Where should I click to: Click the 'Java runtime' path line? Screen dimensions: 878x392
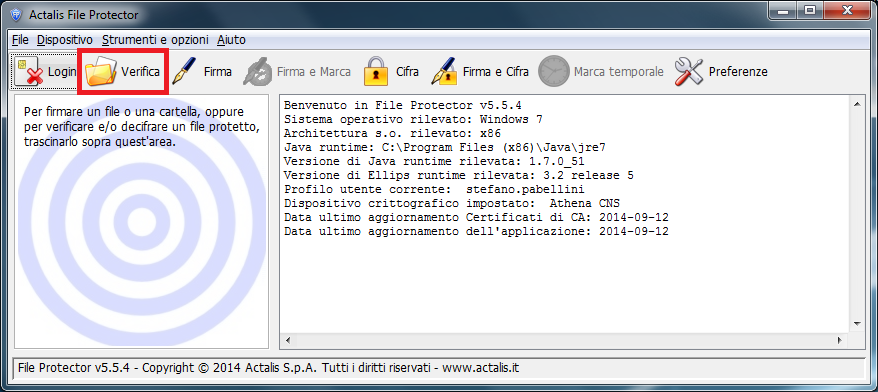(445, 147)
